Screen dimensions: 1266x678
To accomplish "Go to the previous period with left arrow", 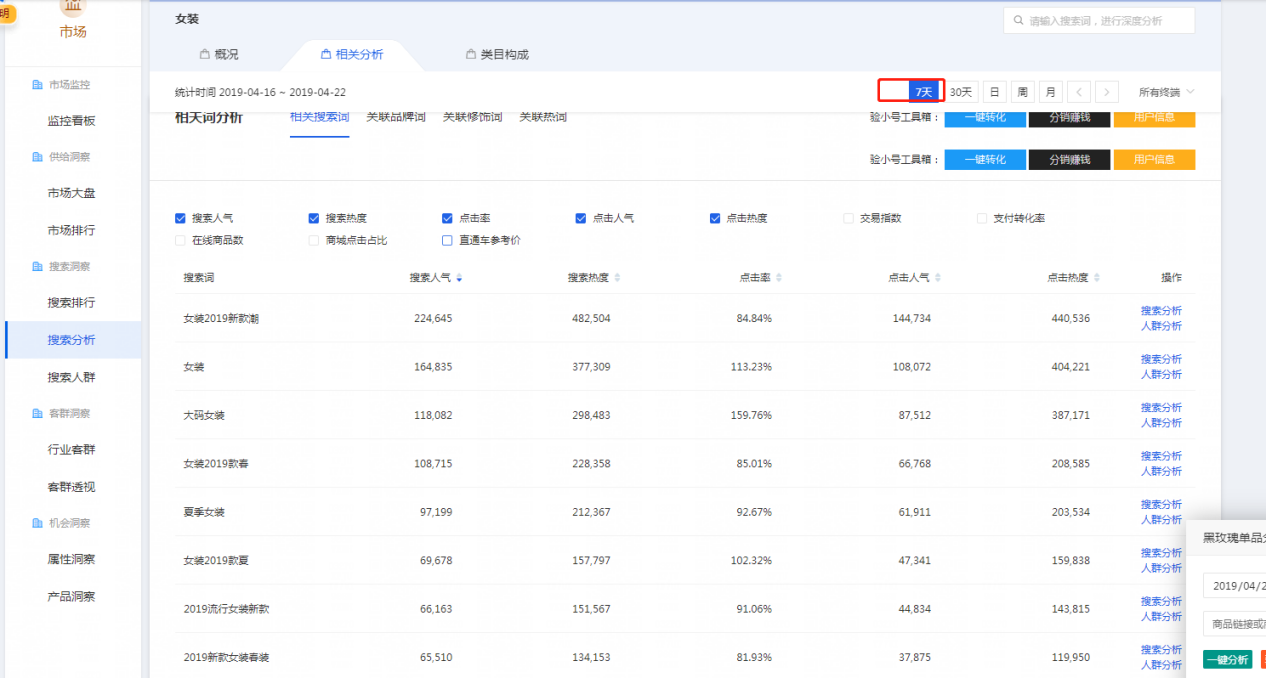I will 1079,92.
